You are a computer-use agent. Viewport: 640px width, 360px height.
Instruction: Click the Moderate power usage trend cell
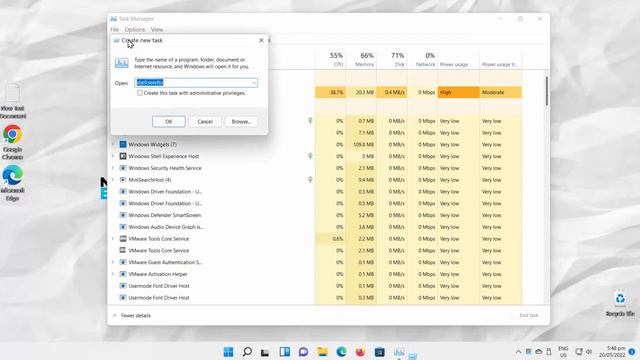(x=501, y=92)
